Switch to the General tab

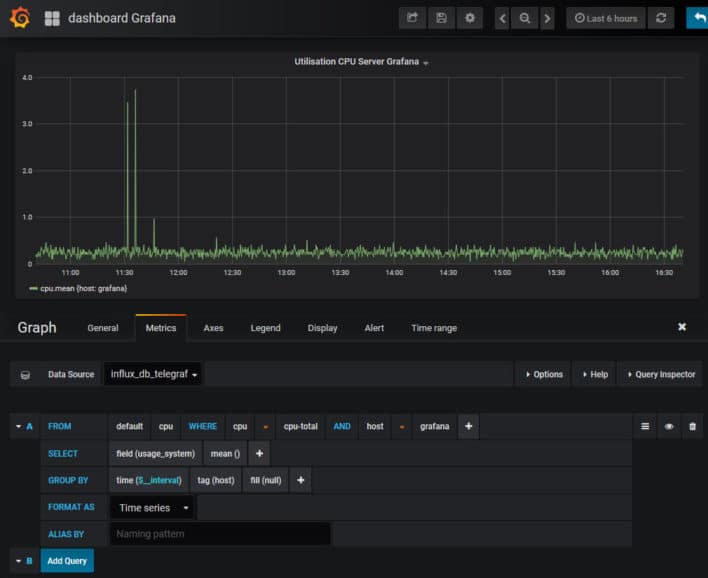click(103, 328)
